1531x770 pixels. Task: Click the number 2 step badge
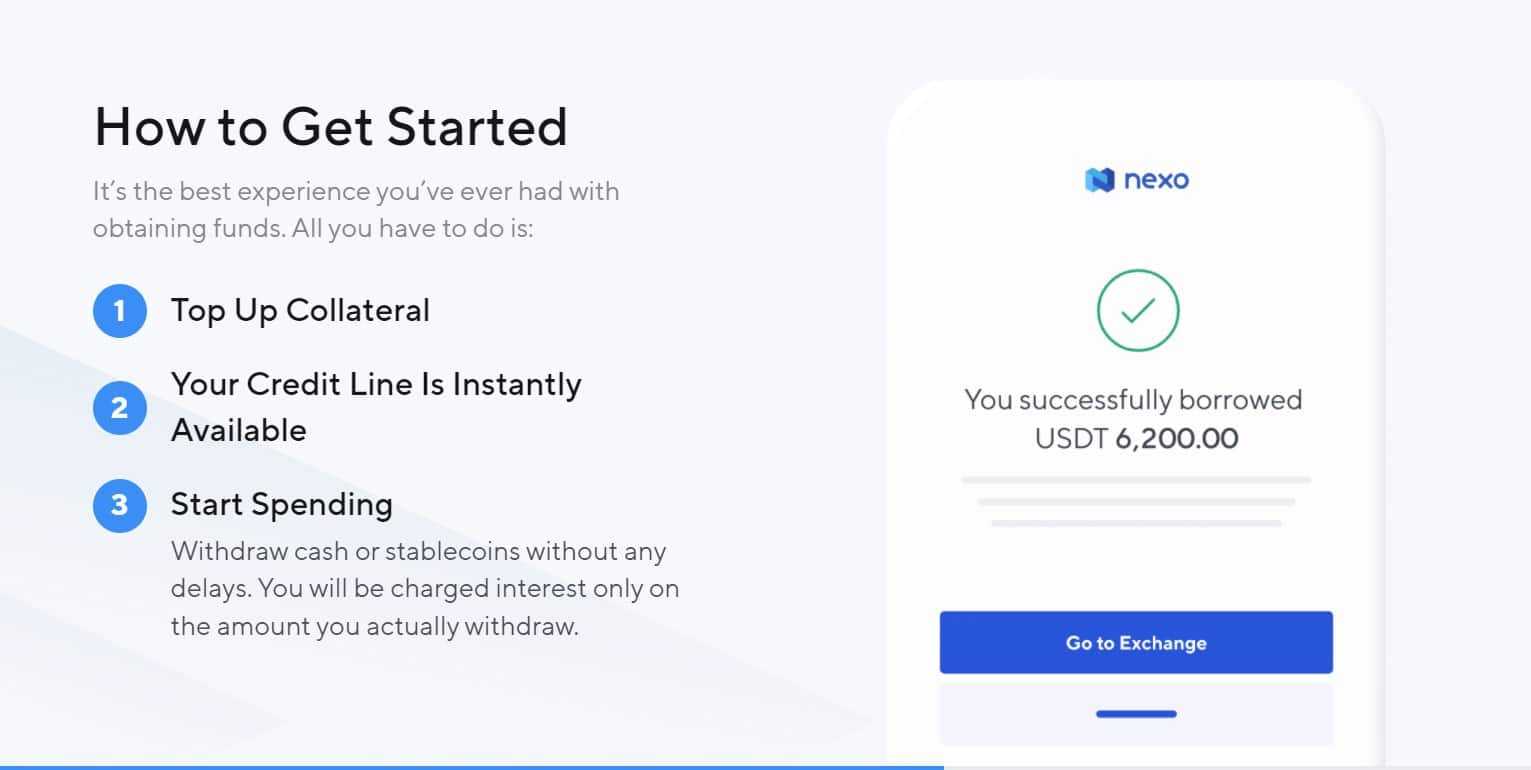(x=120, y=408)
